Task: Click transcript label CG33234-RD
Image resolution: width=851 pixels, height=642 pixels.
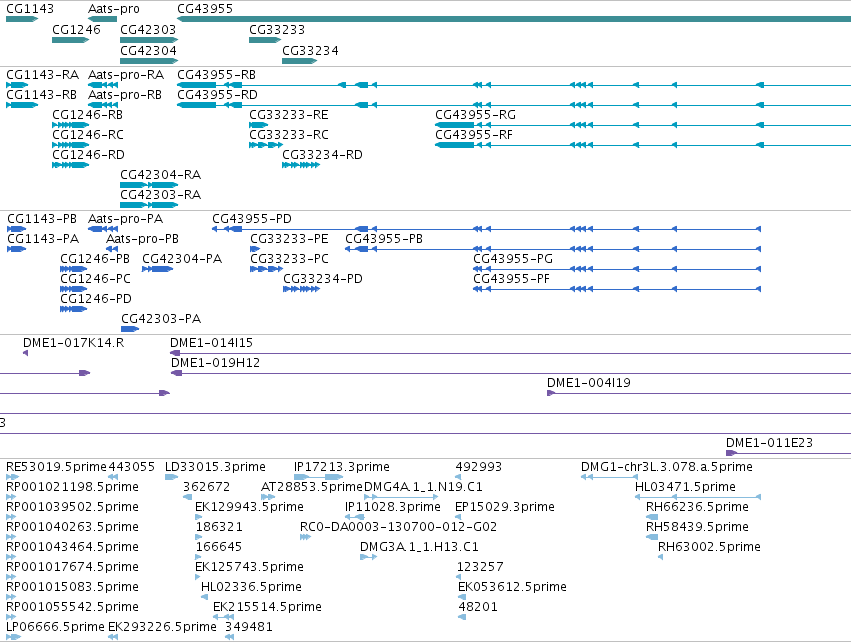Action: pyautogui.click(x=322, y=155)
